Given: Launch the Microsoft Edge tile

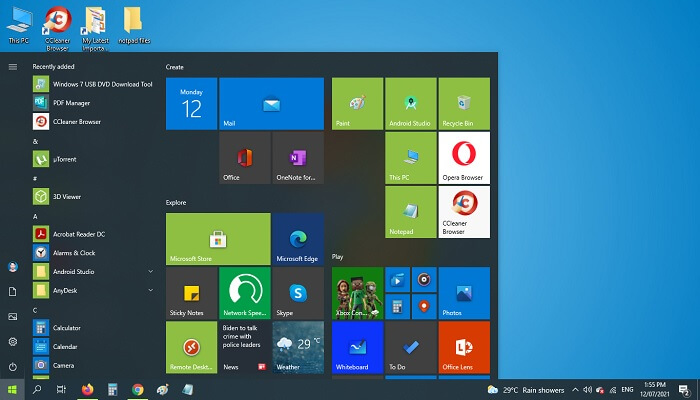Looking at the screenshot, I should (x=298, y=239).
